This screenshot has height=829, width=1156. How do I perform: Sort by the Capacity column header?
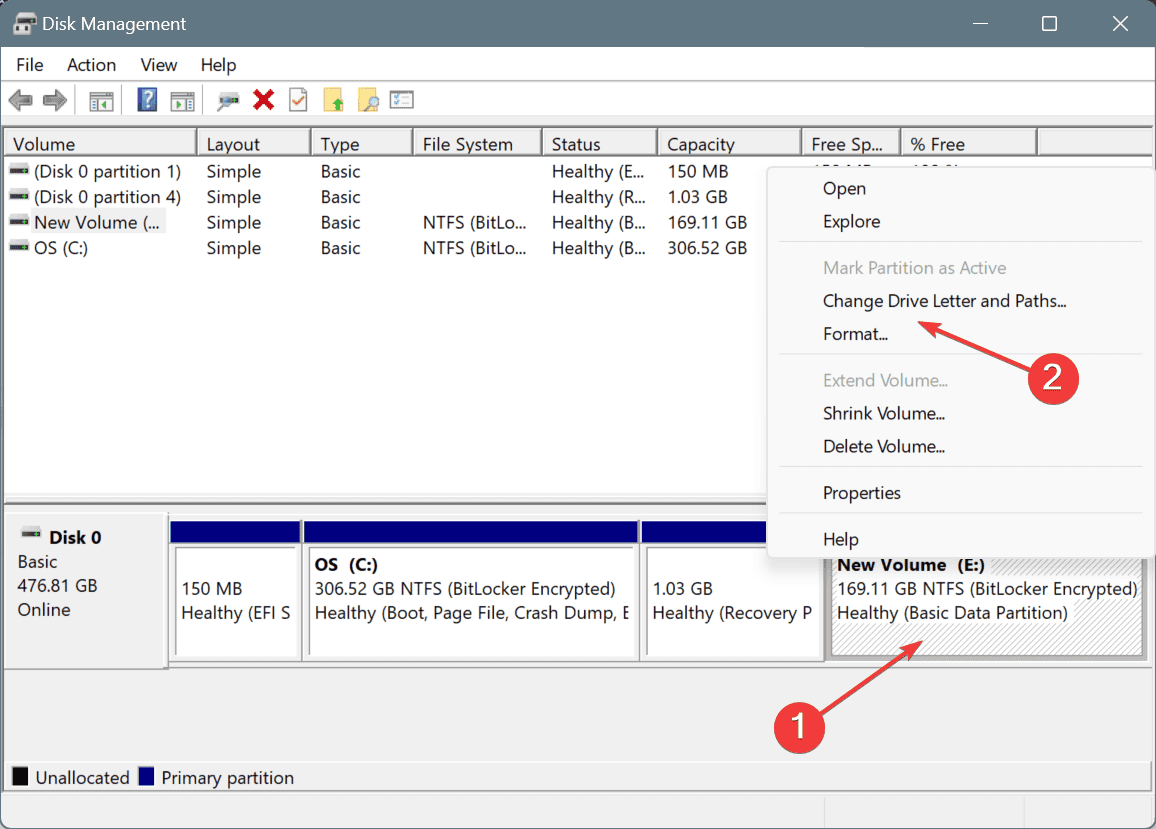[x=729, y=144]
